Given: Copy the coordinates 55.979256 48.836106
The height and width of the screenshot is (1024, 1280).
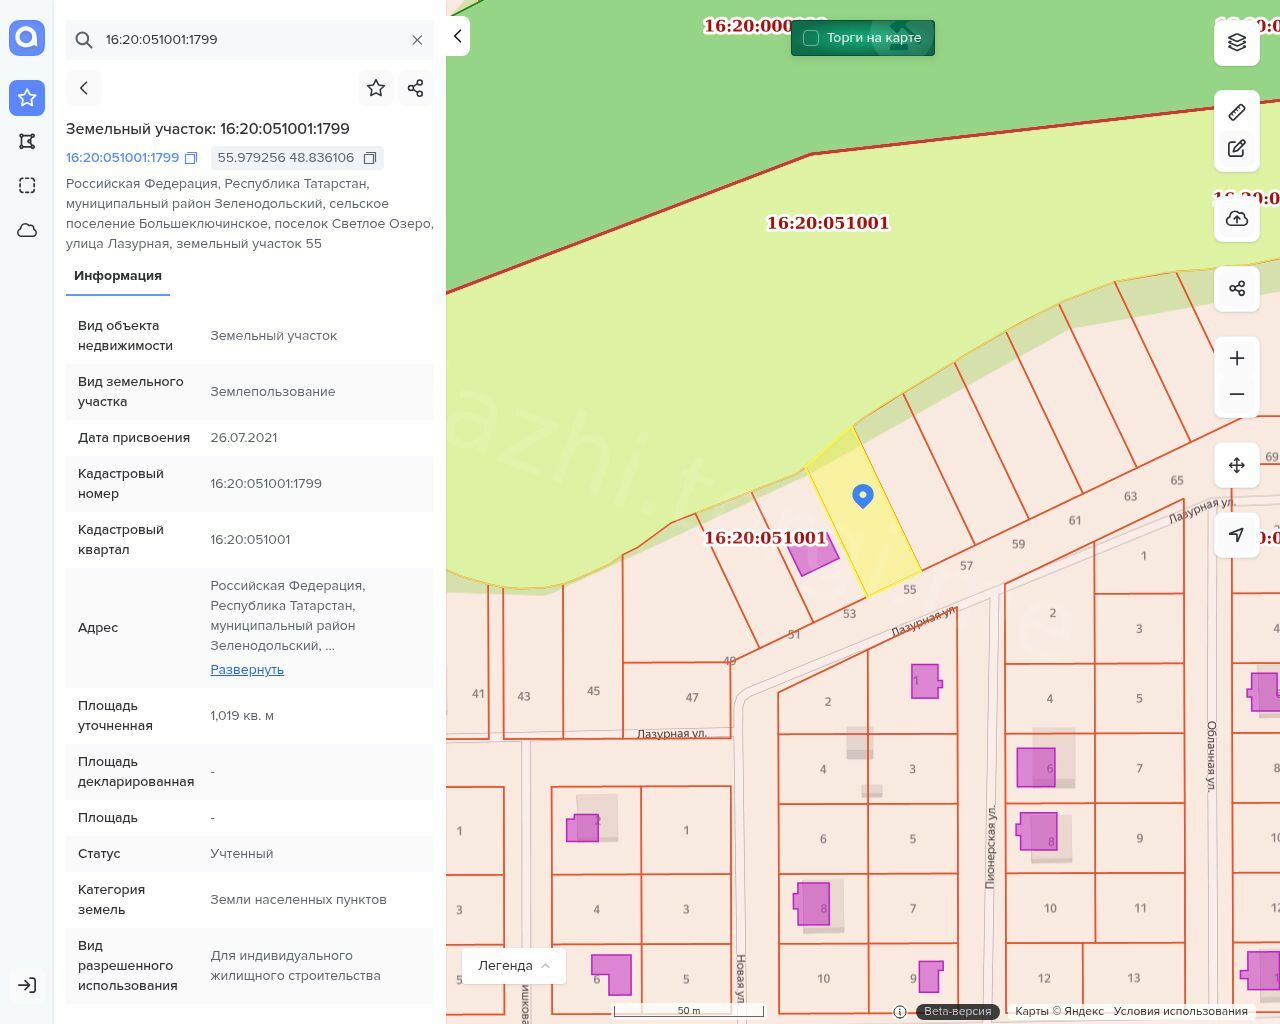Looking at the screenshot, I should 370,158.
